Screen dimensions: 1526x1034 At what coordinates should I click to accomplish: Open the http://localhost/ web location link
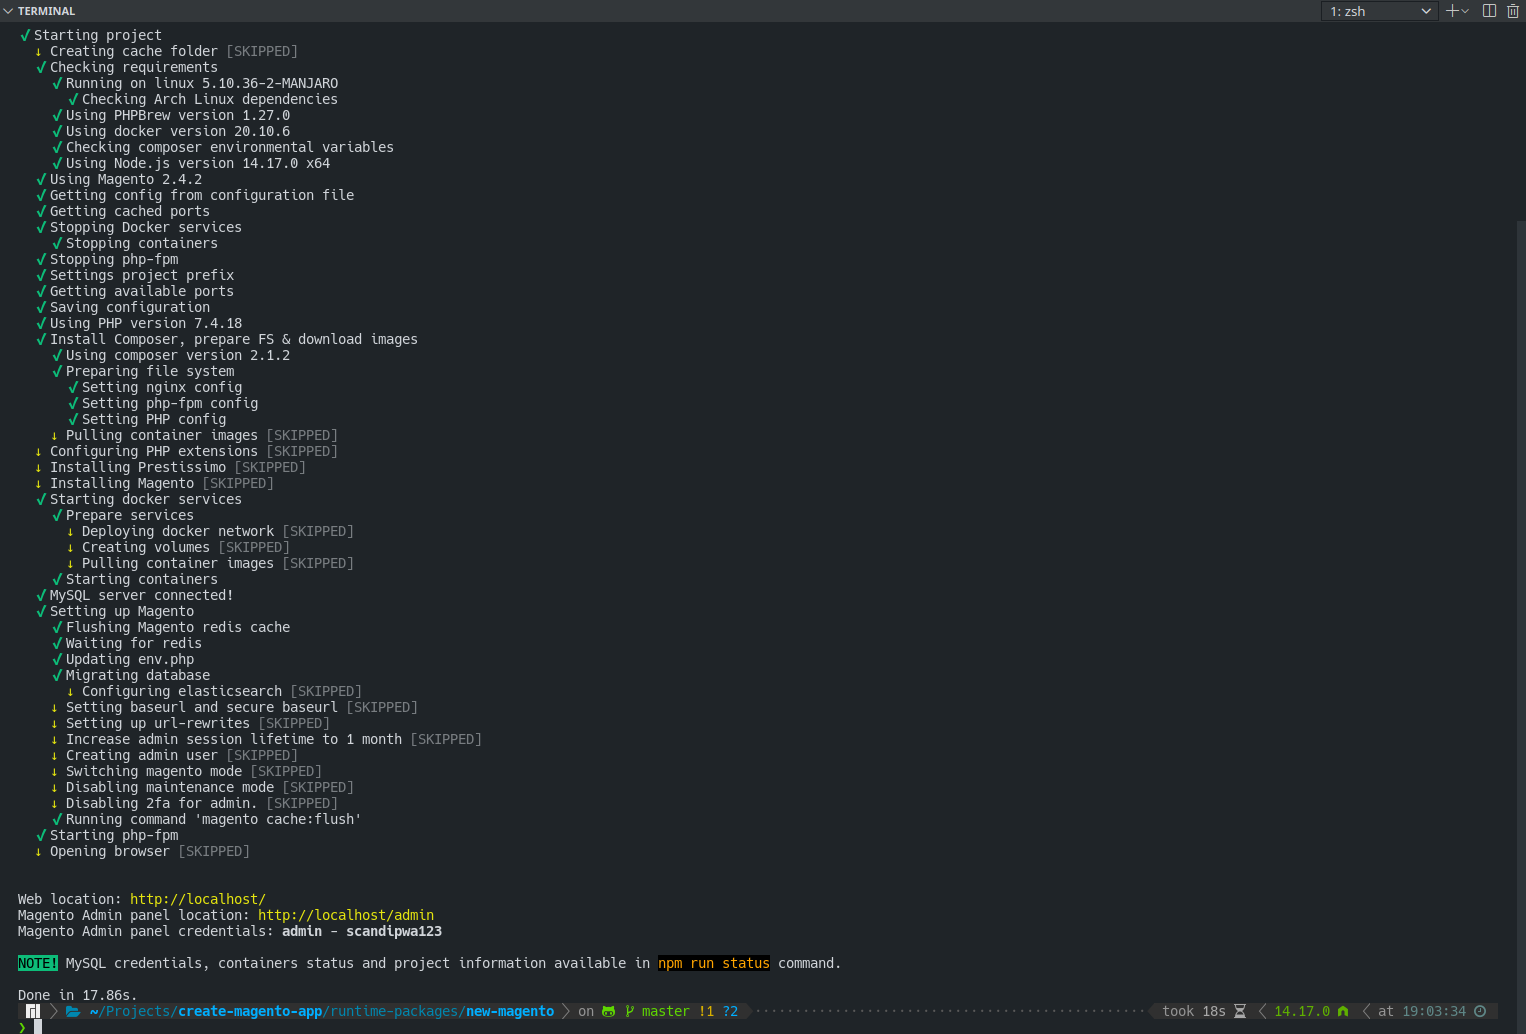click(x=198, y=899)
